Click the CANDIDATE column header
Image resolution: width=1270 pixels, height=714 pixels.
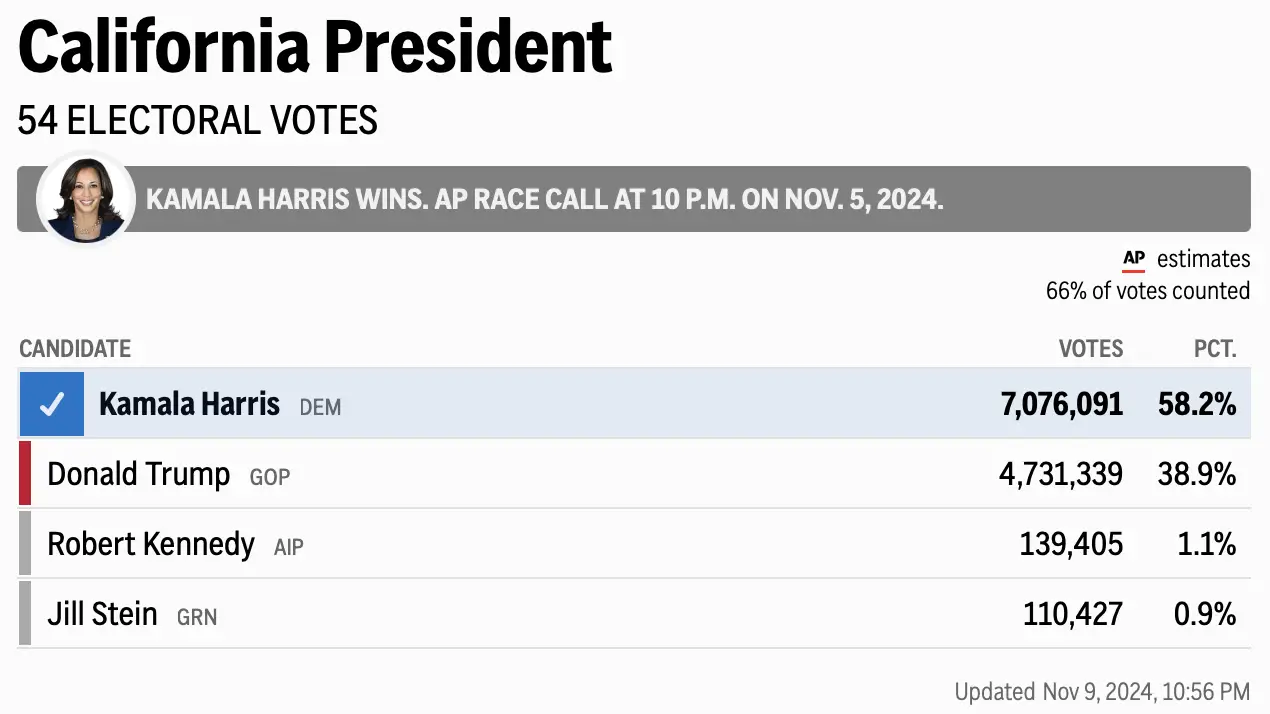tap(75, 349)
